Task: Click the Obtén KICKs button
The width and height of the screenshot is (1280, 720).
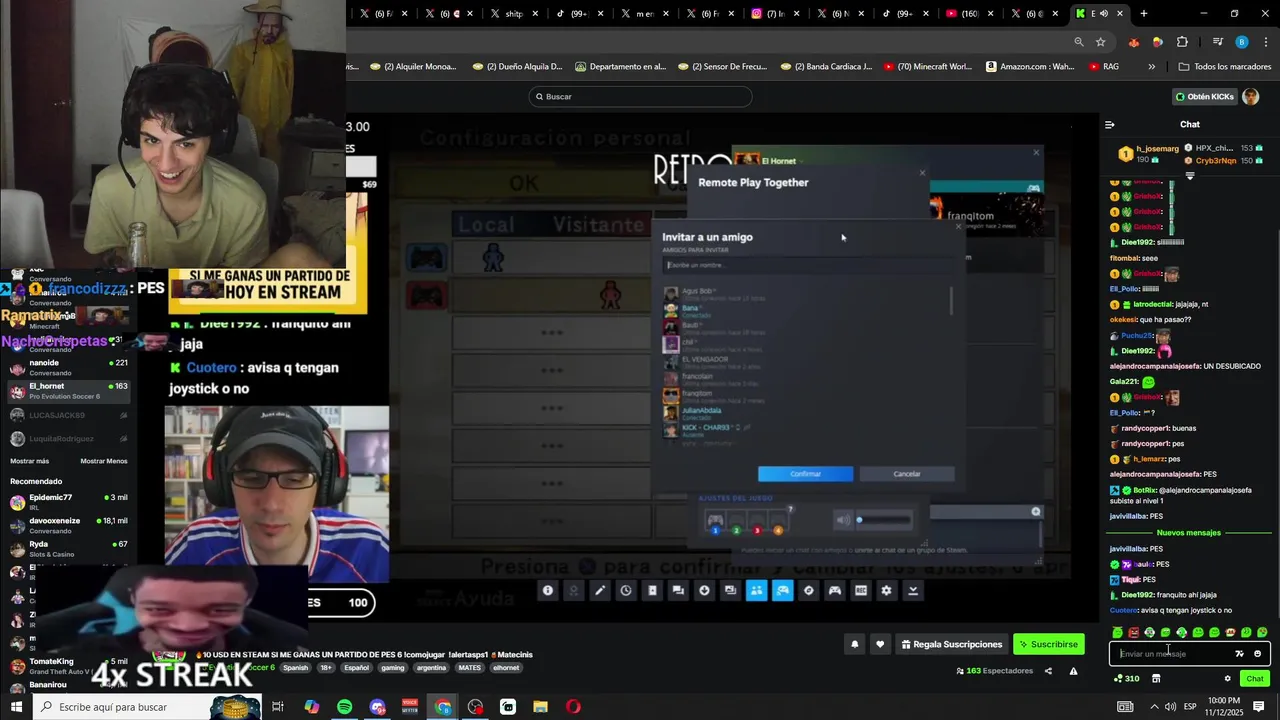Action: pyautogui.click(x=1204, y=97)
